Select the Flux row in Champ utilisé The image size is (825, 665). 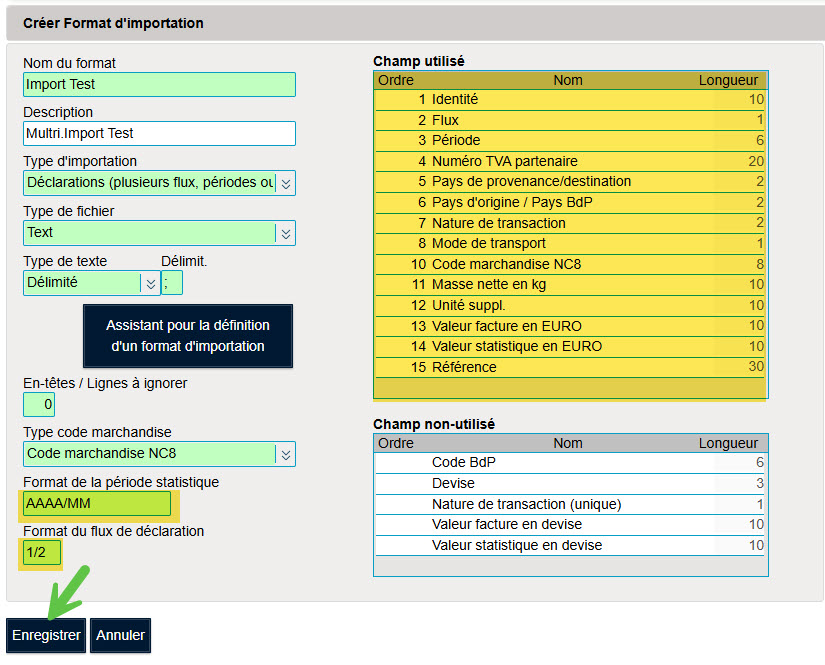[570, 120]
